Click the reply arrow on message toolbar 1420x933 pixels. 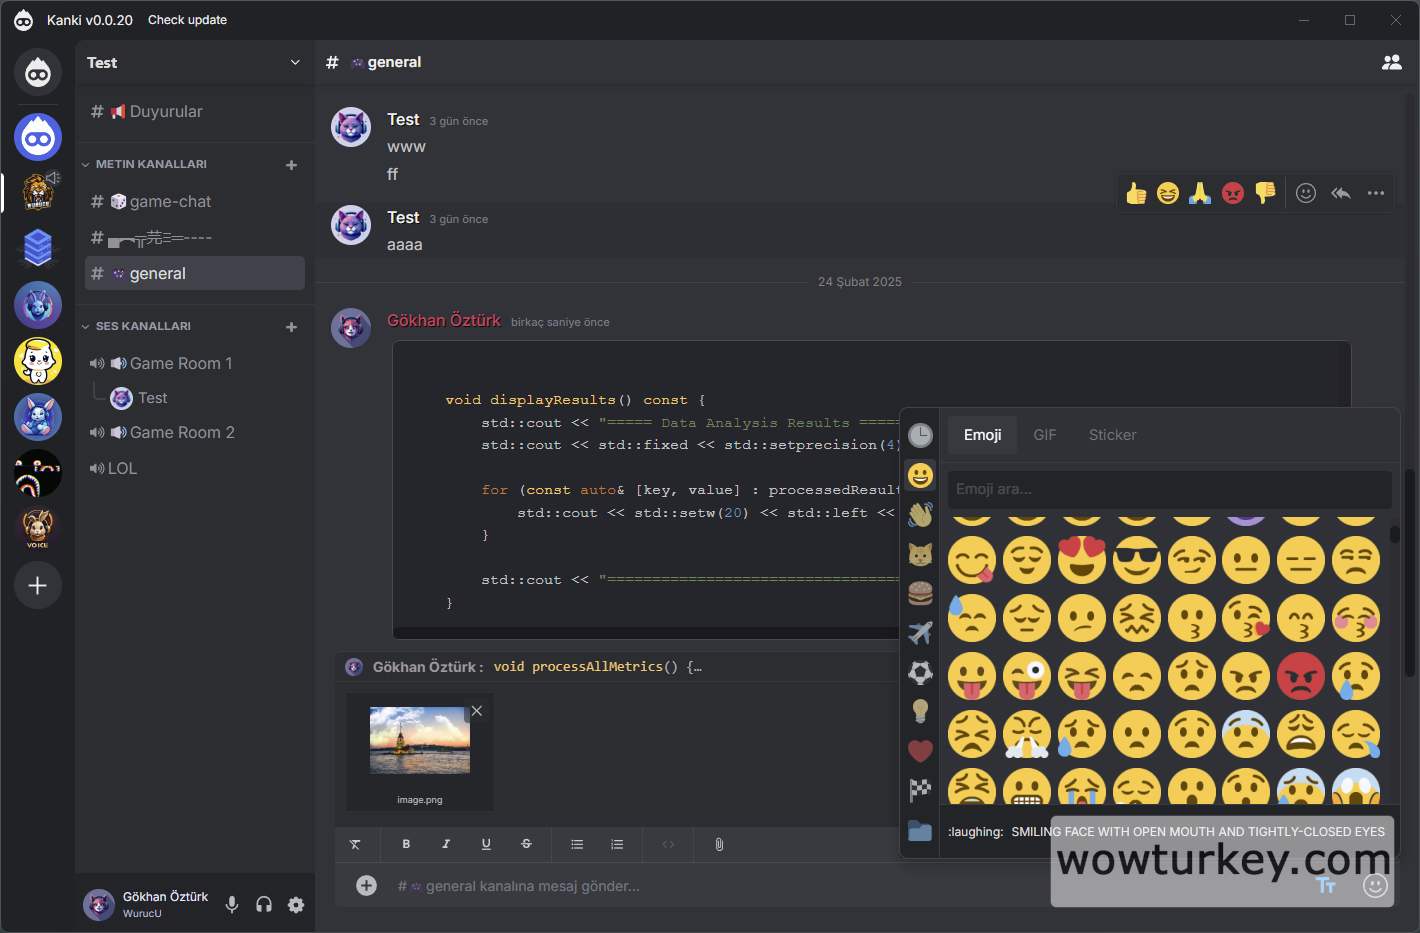pyautogui.click(x=1341, y=193)
